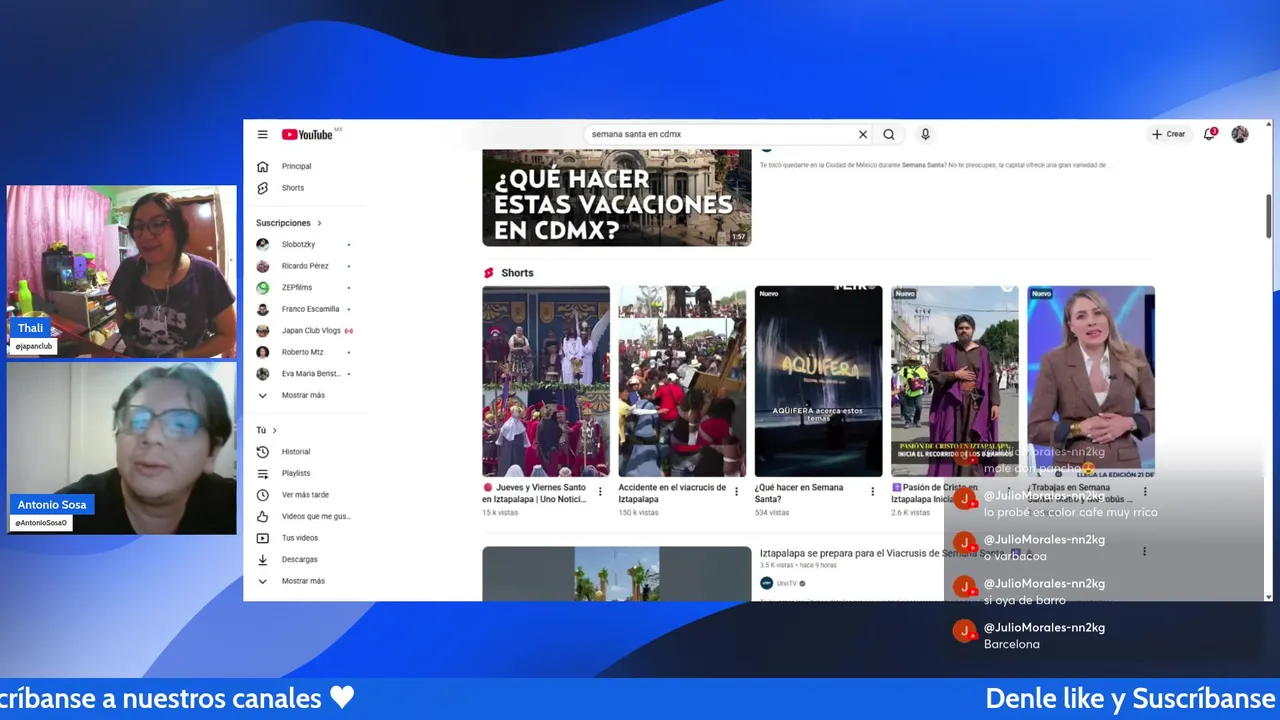The width and height of the screenshot is (1280, 720).
Task: Click the Slobotzky channel avatar icon
Action: point(262,244)
